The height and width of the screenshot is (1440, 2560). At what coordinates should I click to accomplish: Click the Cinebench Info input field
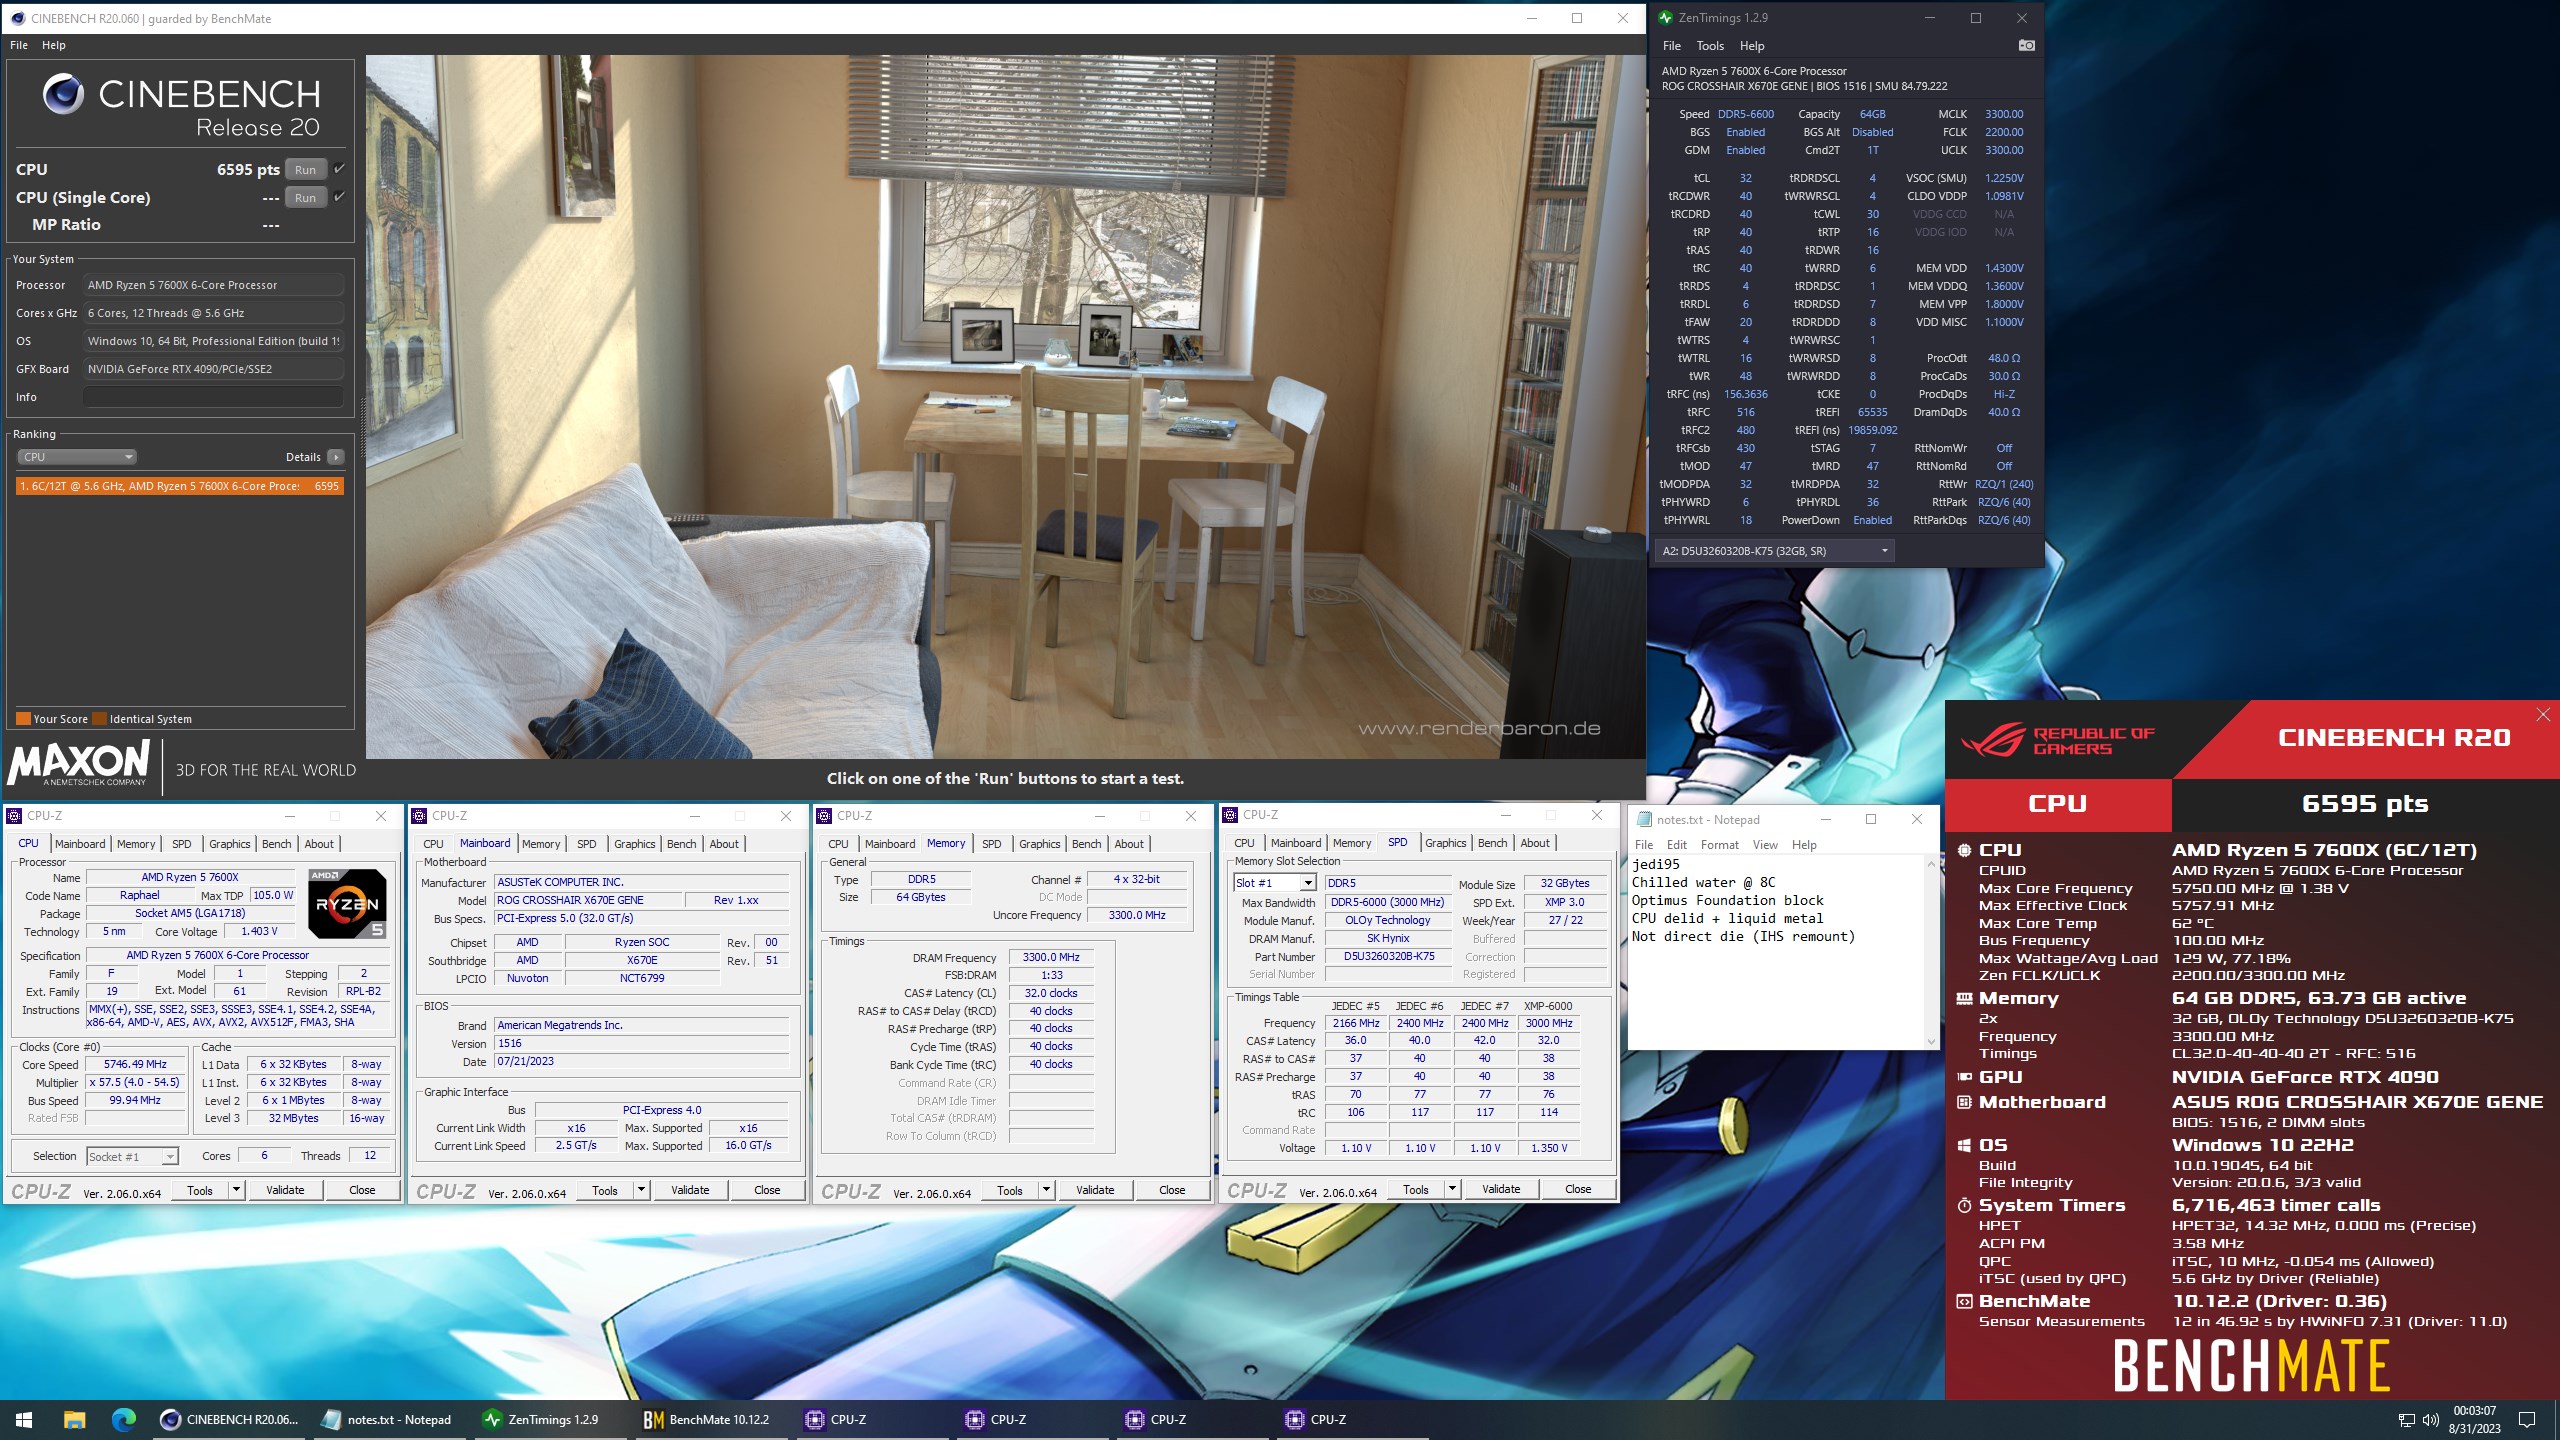point(213,397)
